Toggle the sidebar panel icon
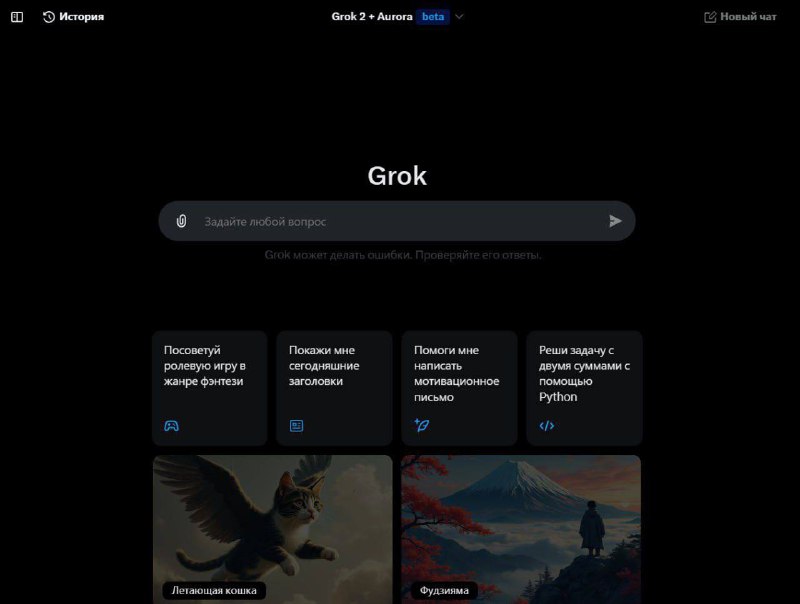Screen dimensions: 800x604 click(17, 17)
